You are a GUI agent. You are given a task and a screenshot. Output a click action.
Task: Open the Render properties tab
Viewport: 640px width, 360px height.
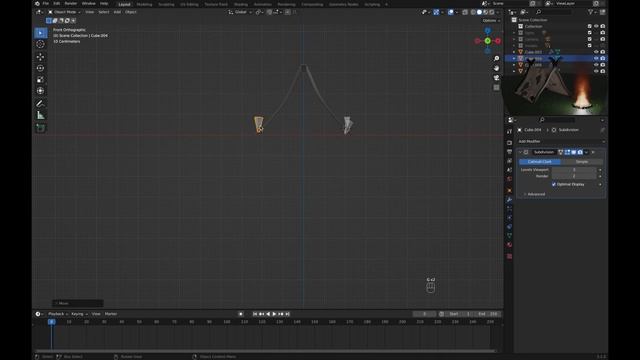(x=509, y=143)
